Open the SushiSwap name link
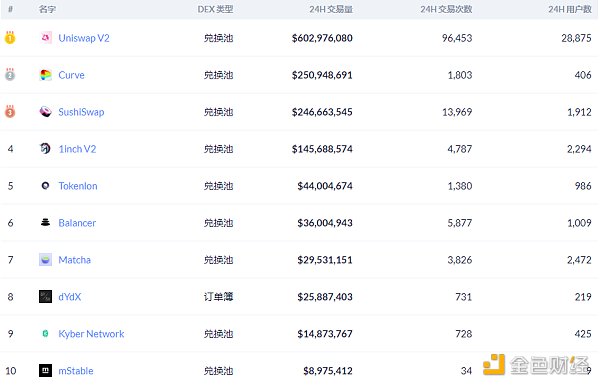This screenshot has width=600, height=386. tap(81, 112)
